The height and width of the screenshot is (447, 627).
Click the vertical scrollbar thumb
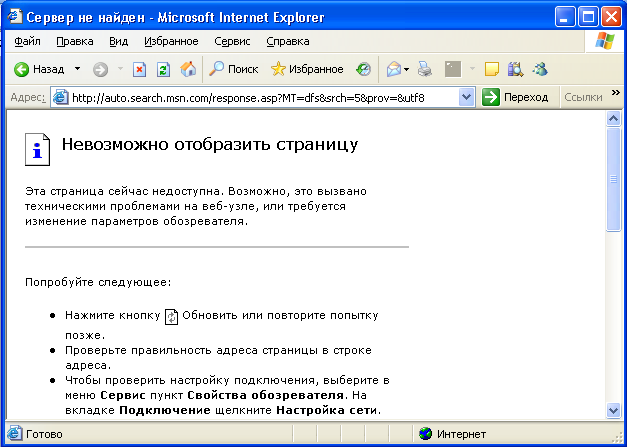coord(613,179)
